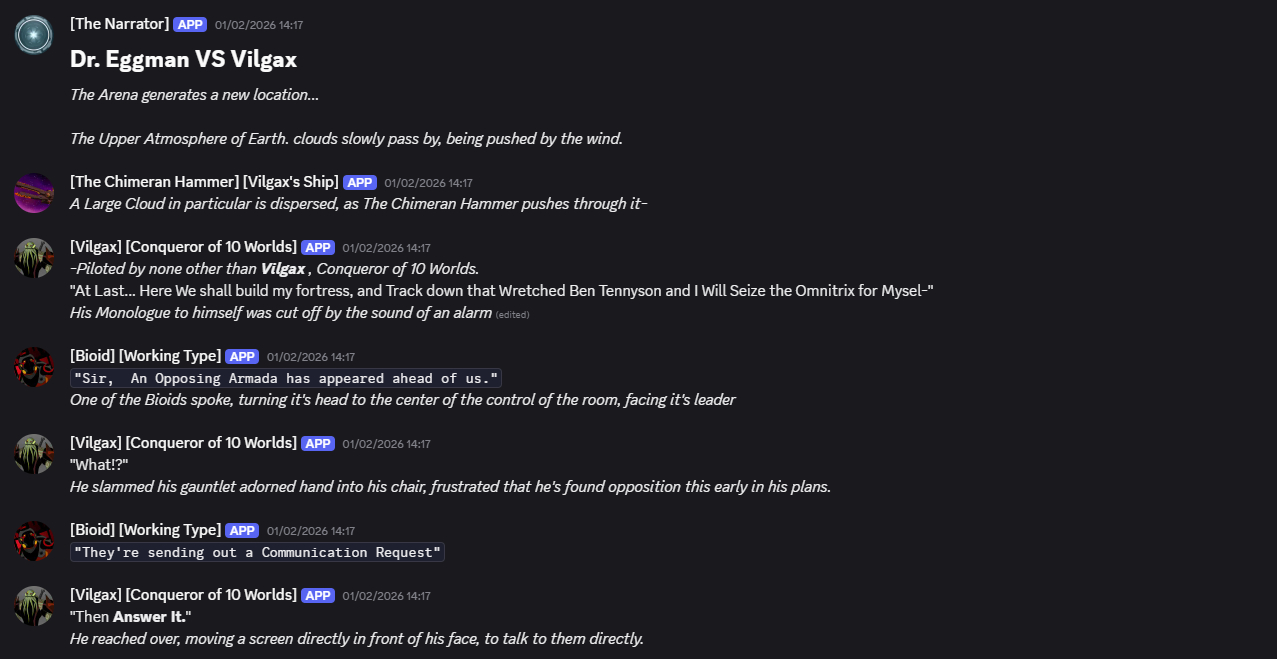Click Bioid avatar beside the "Communication Request" message

[34, 541]
